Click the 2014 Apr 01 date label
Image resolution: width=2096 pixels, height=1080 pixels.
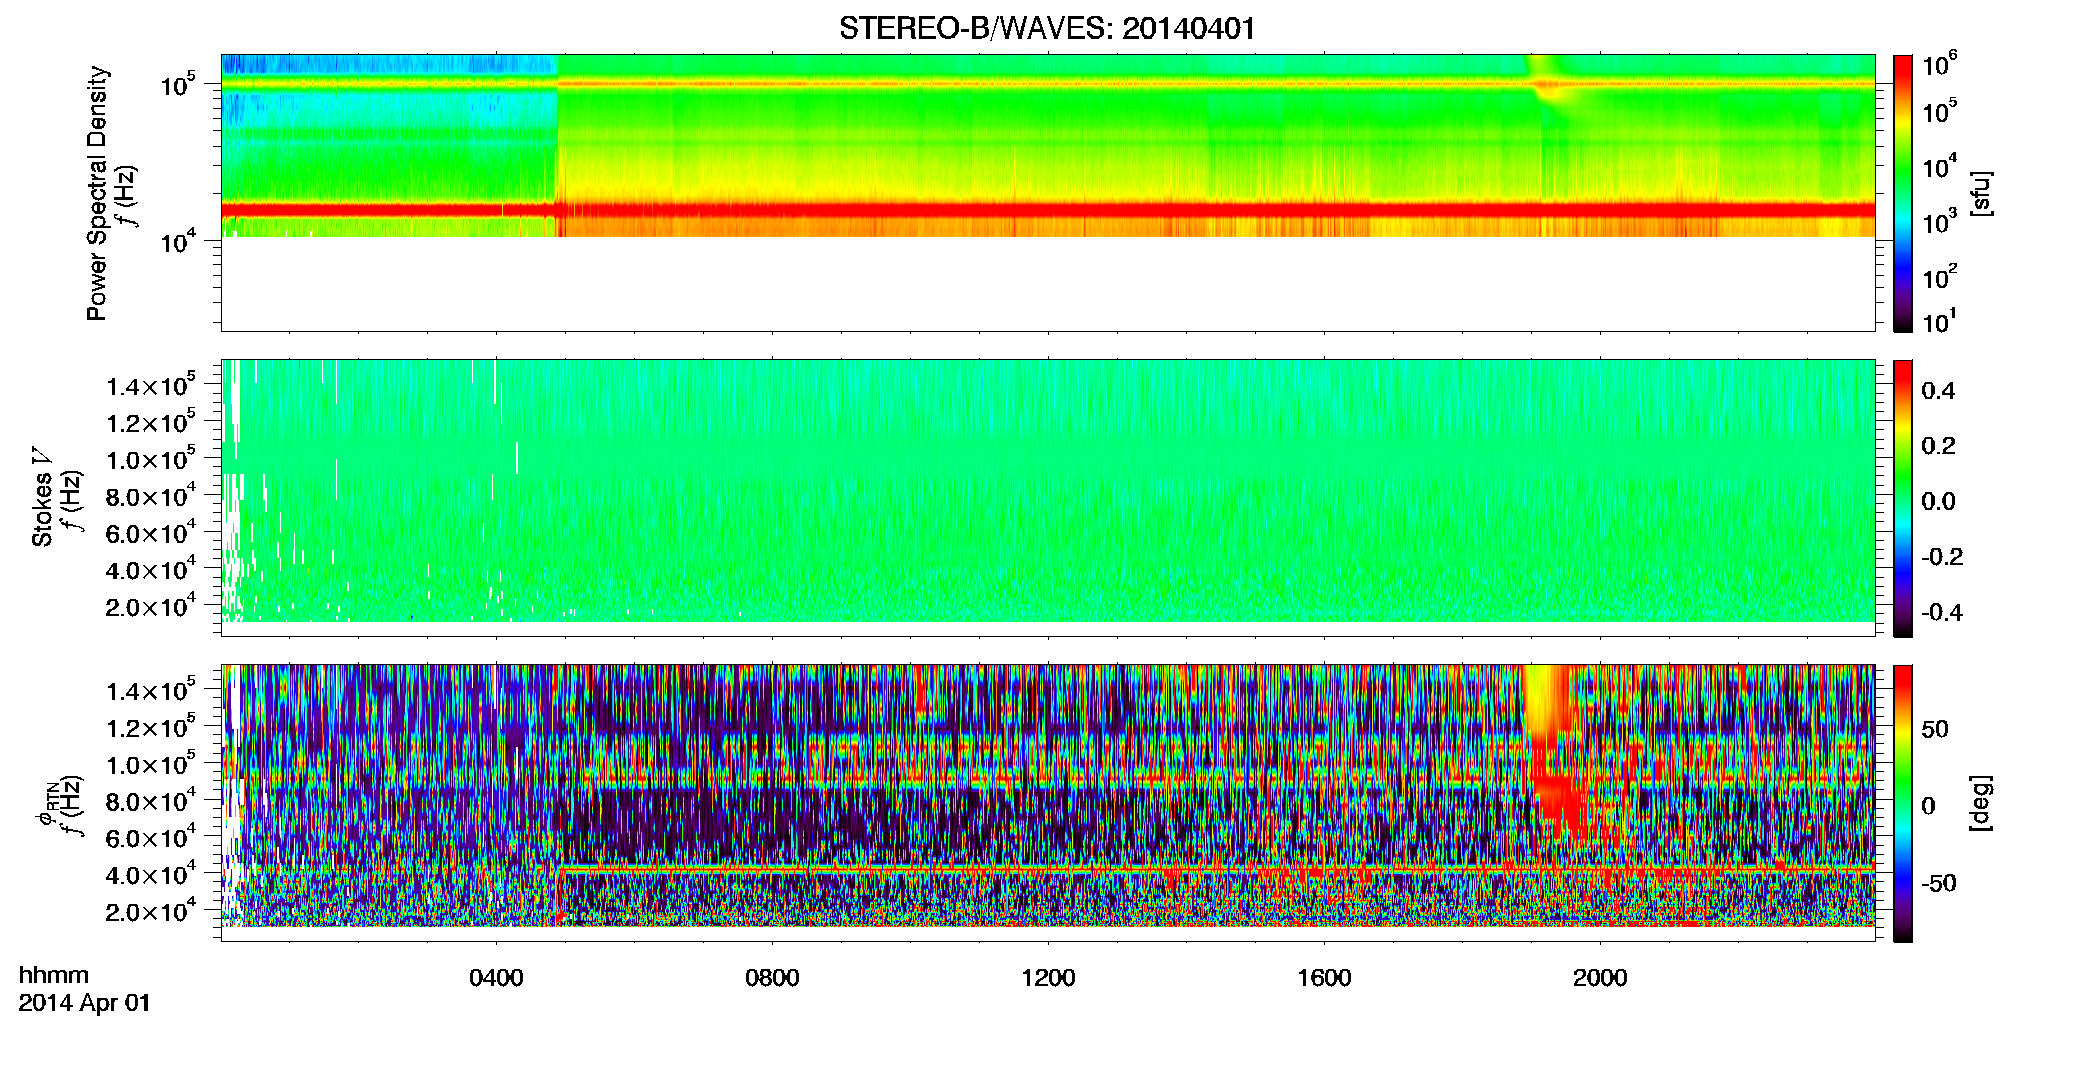tap(84, 1002)
